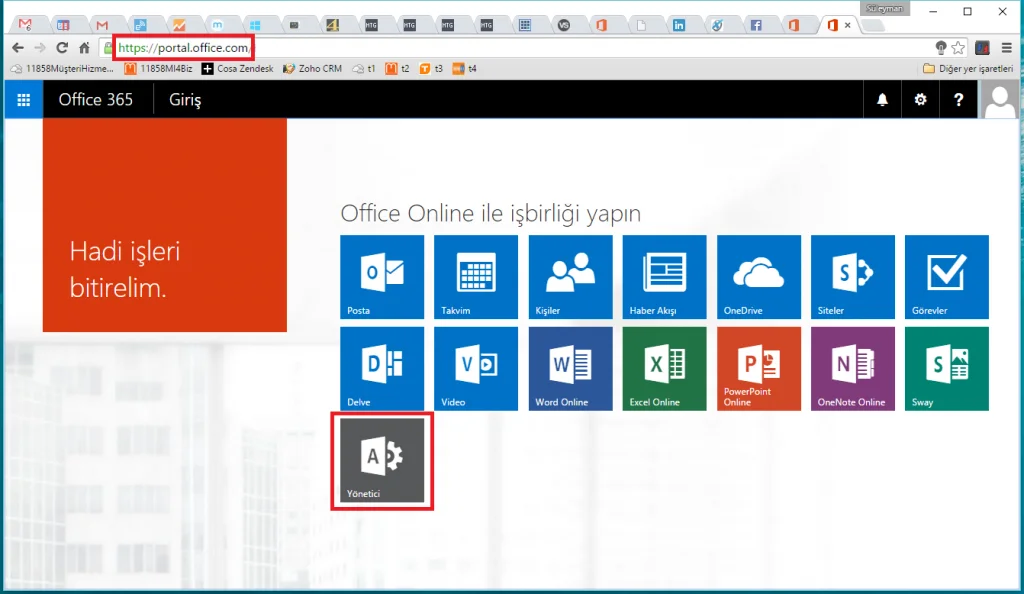Open the OneDrive tile
The height and width of the screenshot is (594, 1024).
click(758, 277)
